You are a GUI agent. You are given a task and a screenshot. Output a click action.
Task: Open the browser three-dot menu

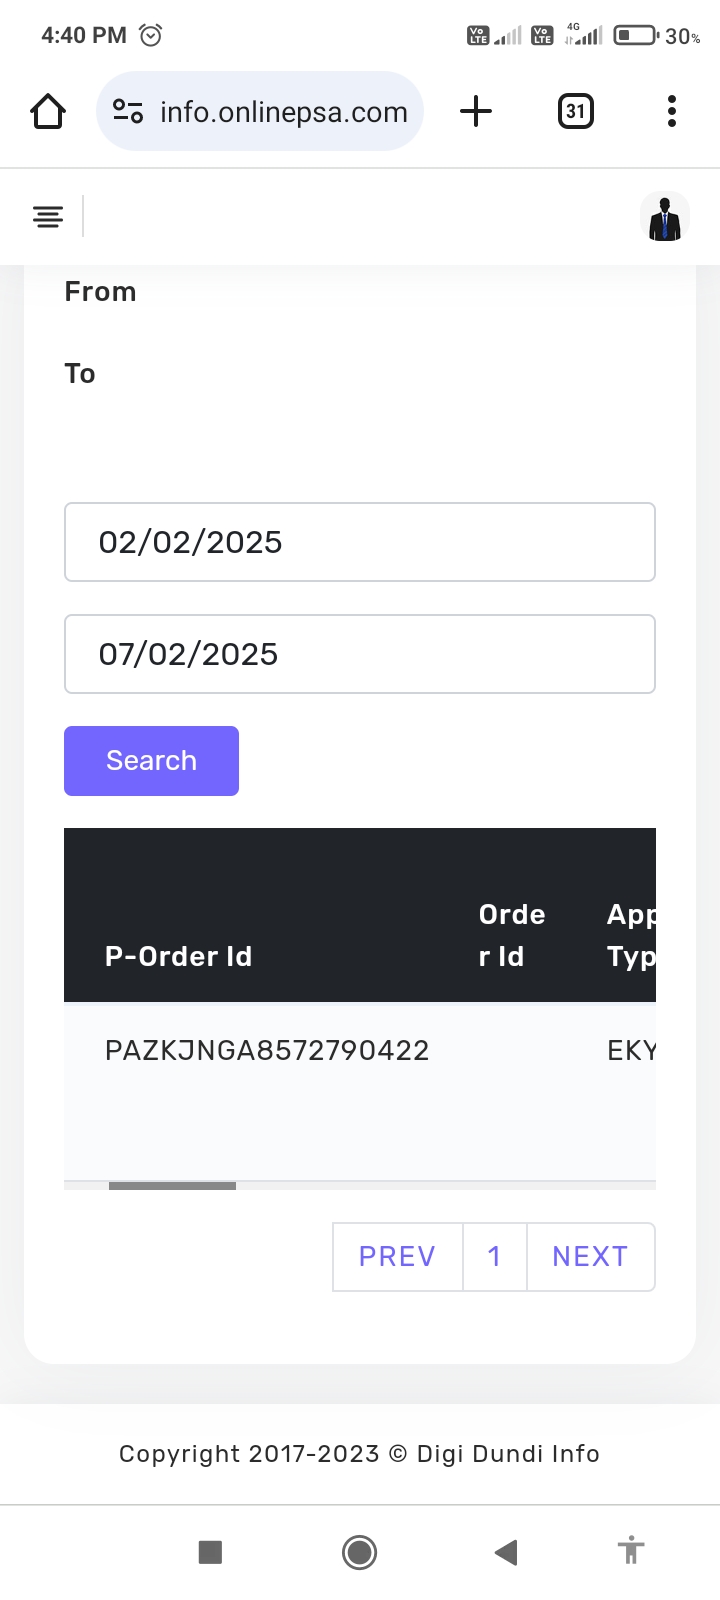(671, 111)
